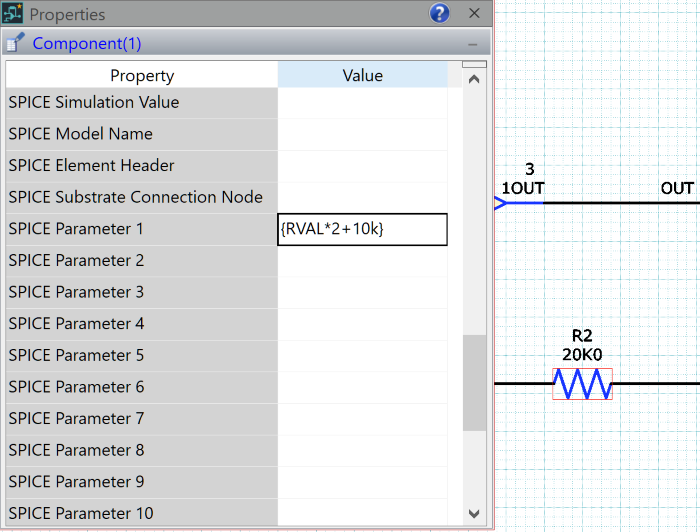This screenshot has height=532, width=700.
Task: Click the SPICE Parameter 10 label
Action: (x=81, y=513)
